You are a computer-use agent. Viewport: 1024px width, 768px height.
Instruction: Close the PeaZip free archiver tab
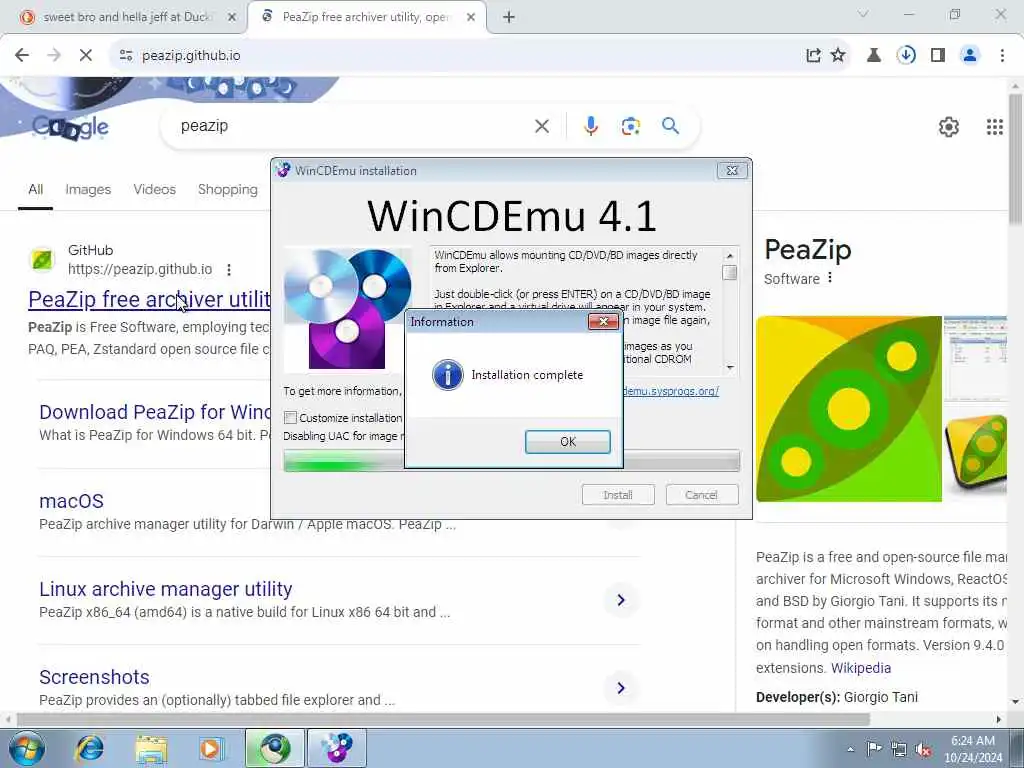coord(471,18)
